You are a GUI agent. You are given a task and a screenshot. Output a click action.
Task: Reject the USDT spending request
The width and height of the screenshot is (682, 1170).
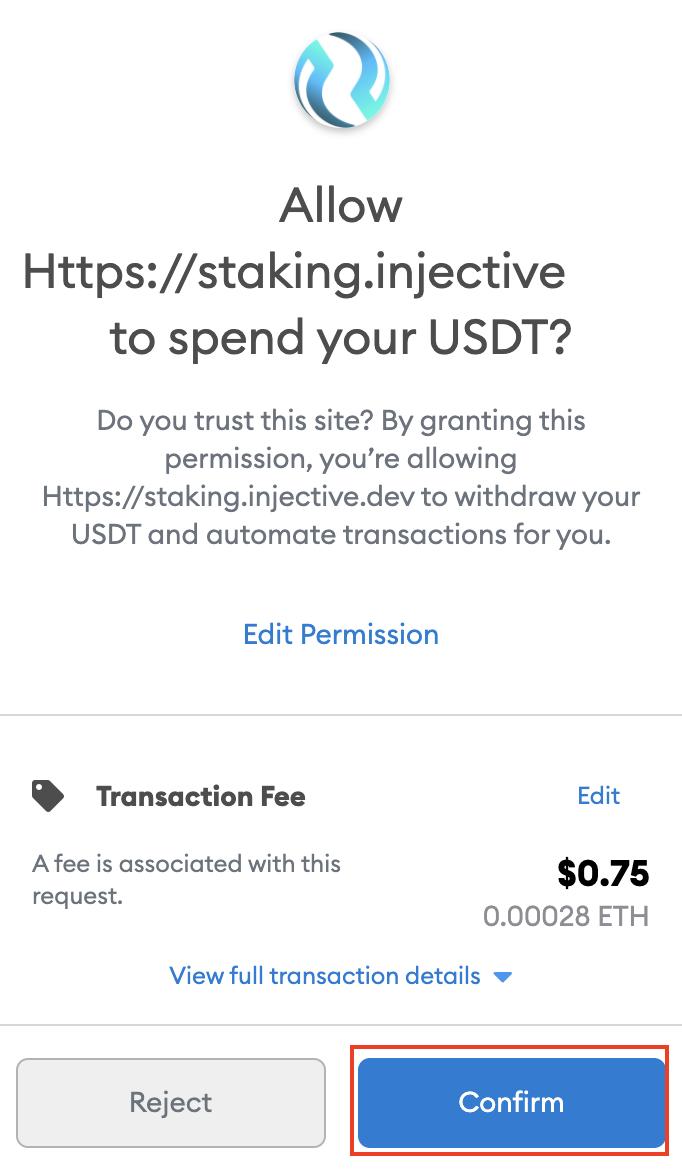(x=171, y=1102)
